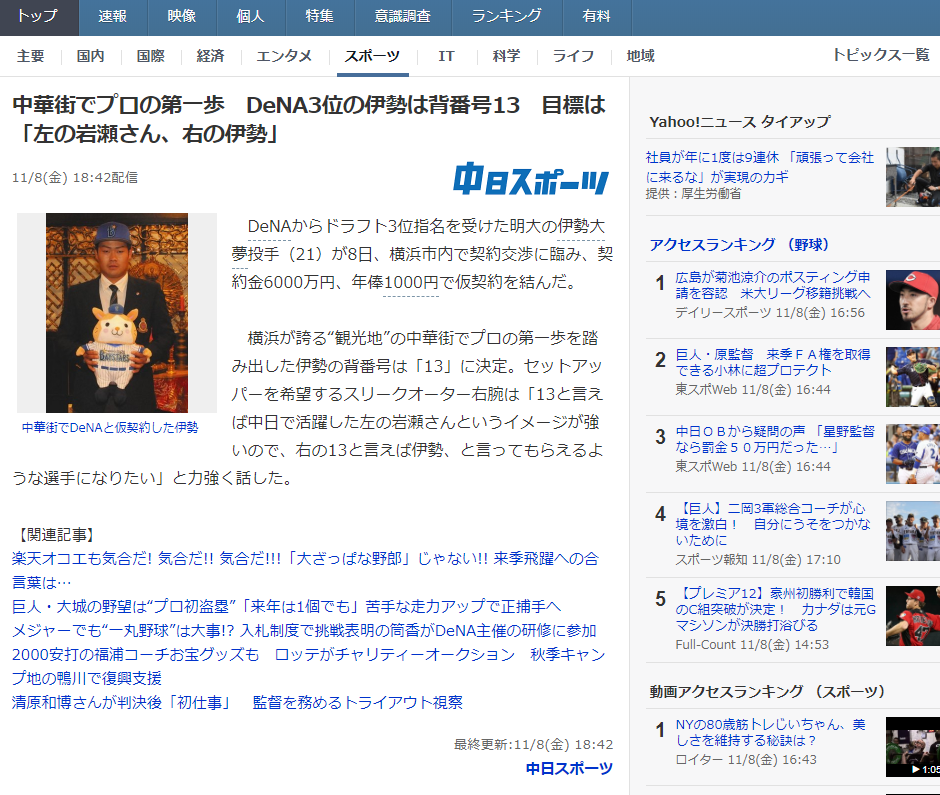This screenshot has width=940, height=795.
Task: Click デイリースポーツ 11/8(金) 16:56 source line
Action: click(770, 313)
